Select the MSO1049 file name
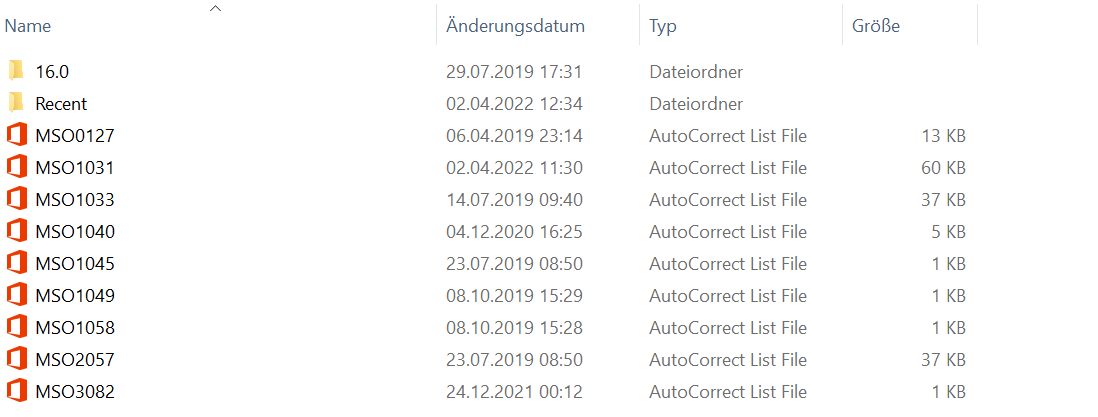 coord(75,296)
